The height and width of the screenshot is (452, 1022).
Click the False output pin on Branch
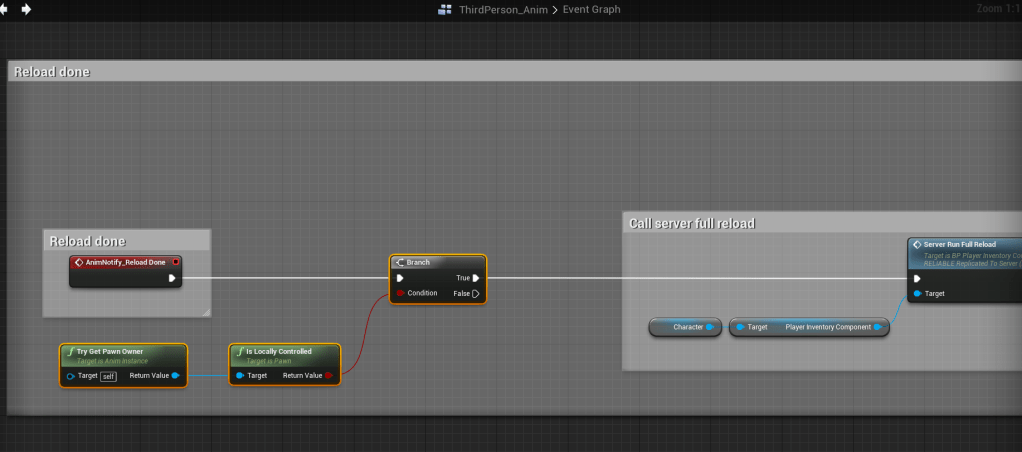pos(476,293)
